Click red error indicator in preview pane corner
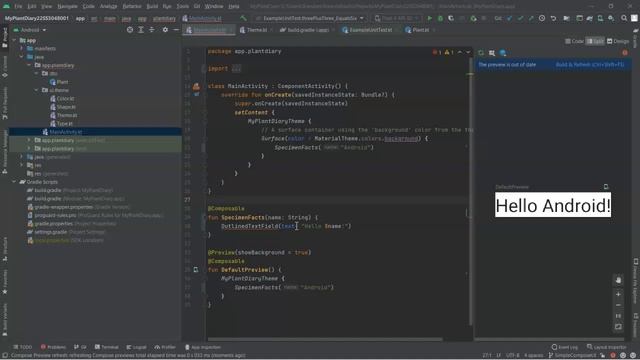640x360 pixels. tap(625, 53)
